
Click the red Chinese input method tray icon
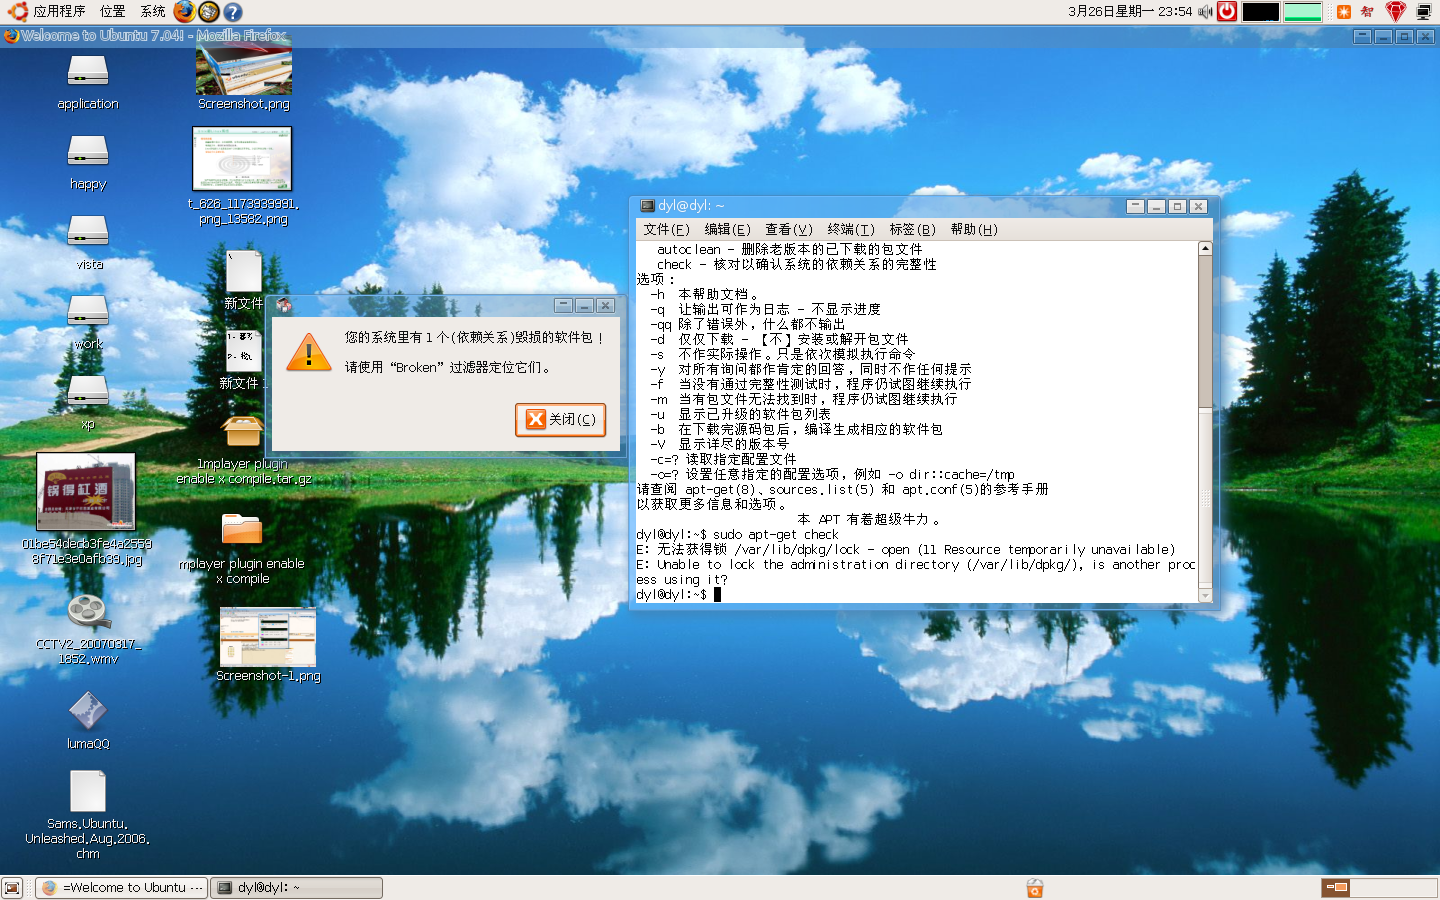point(1367,12)
